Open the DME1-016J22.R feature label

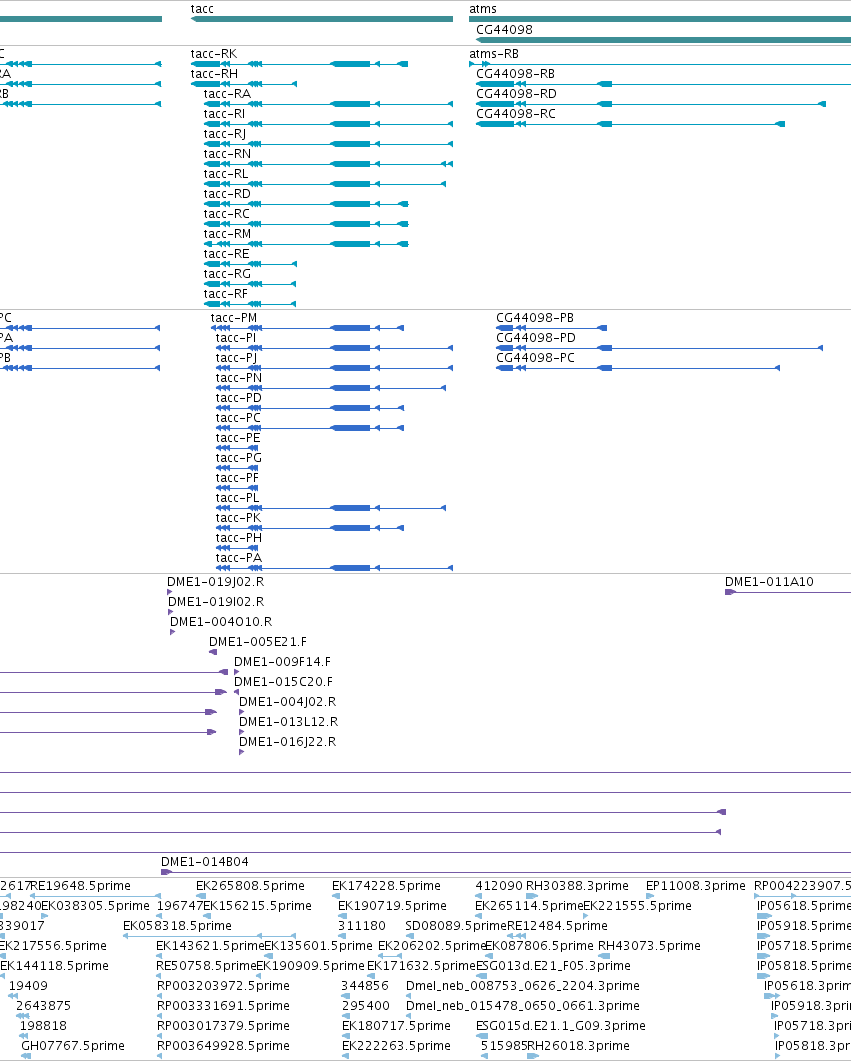tap(288, 742)
